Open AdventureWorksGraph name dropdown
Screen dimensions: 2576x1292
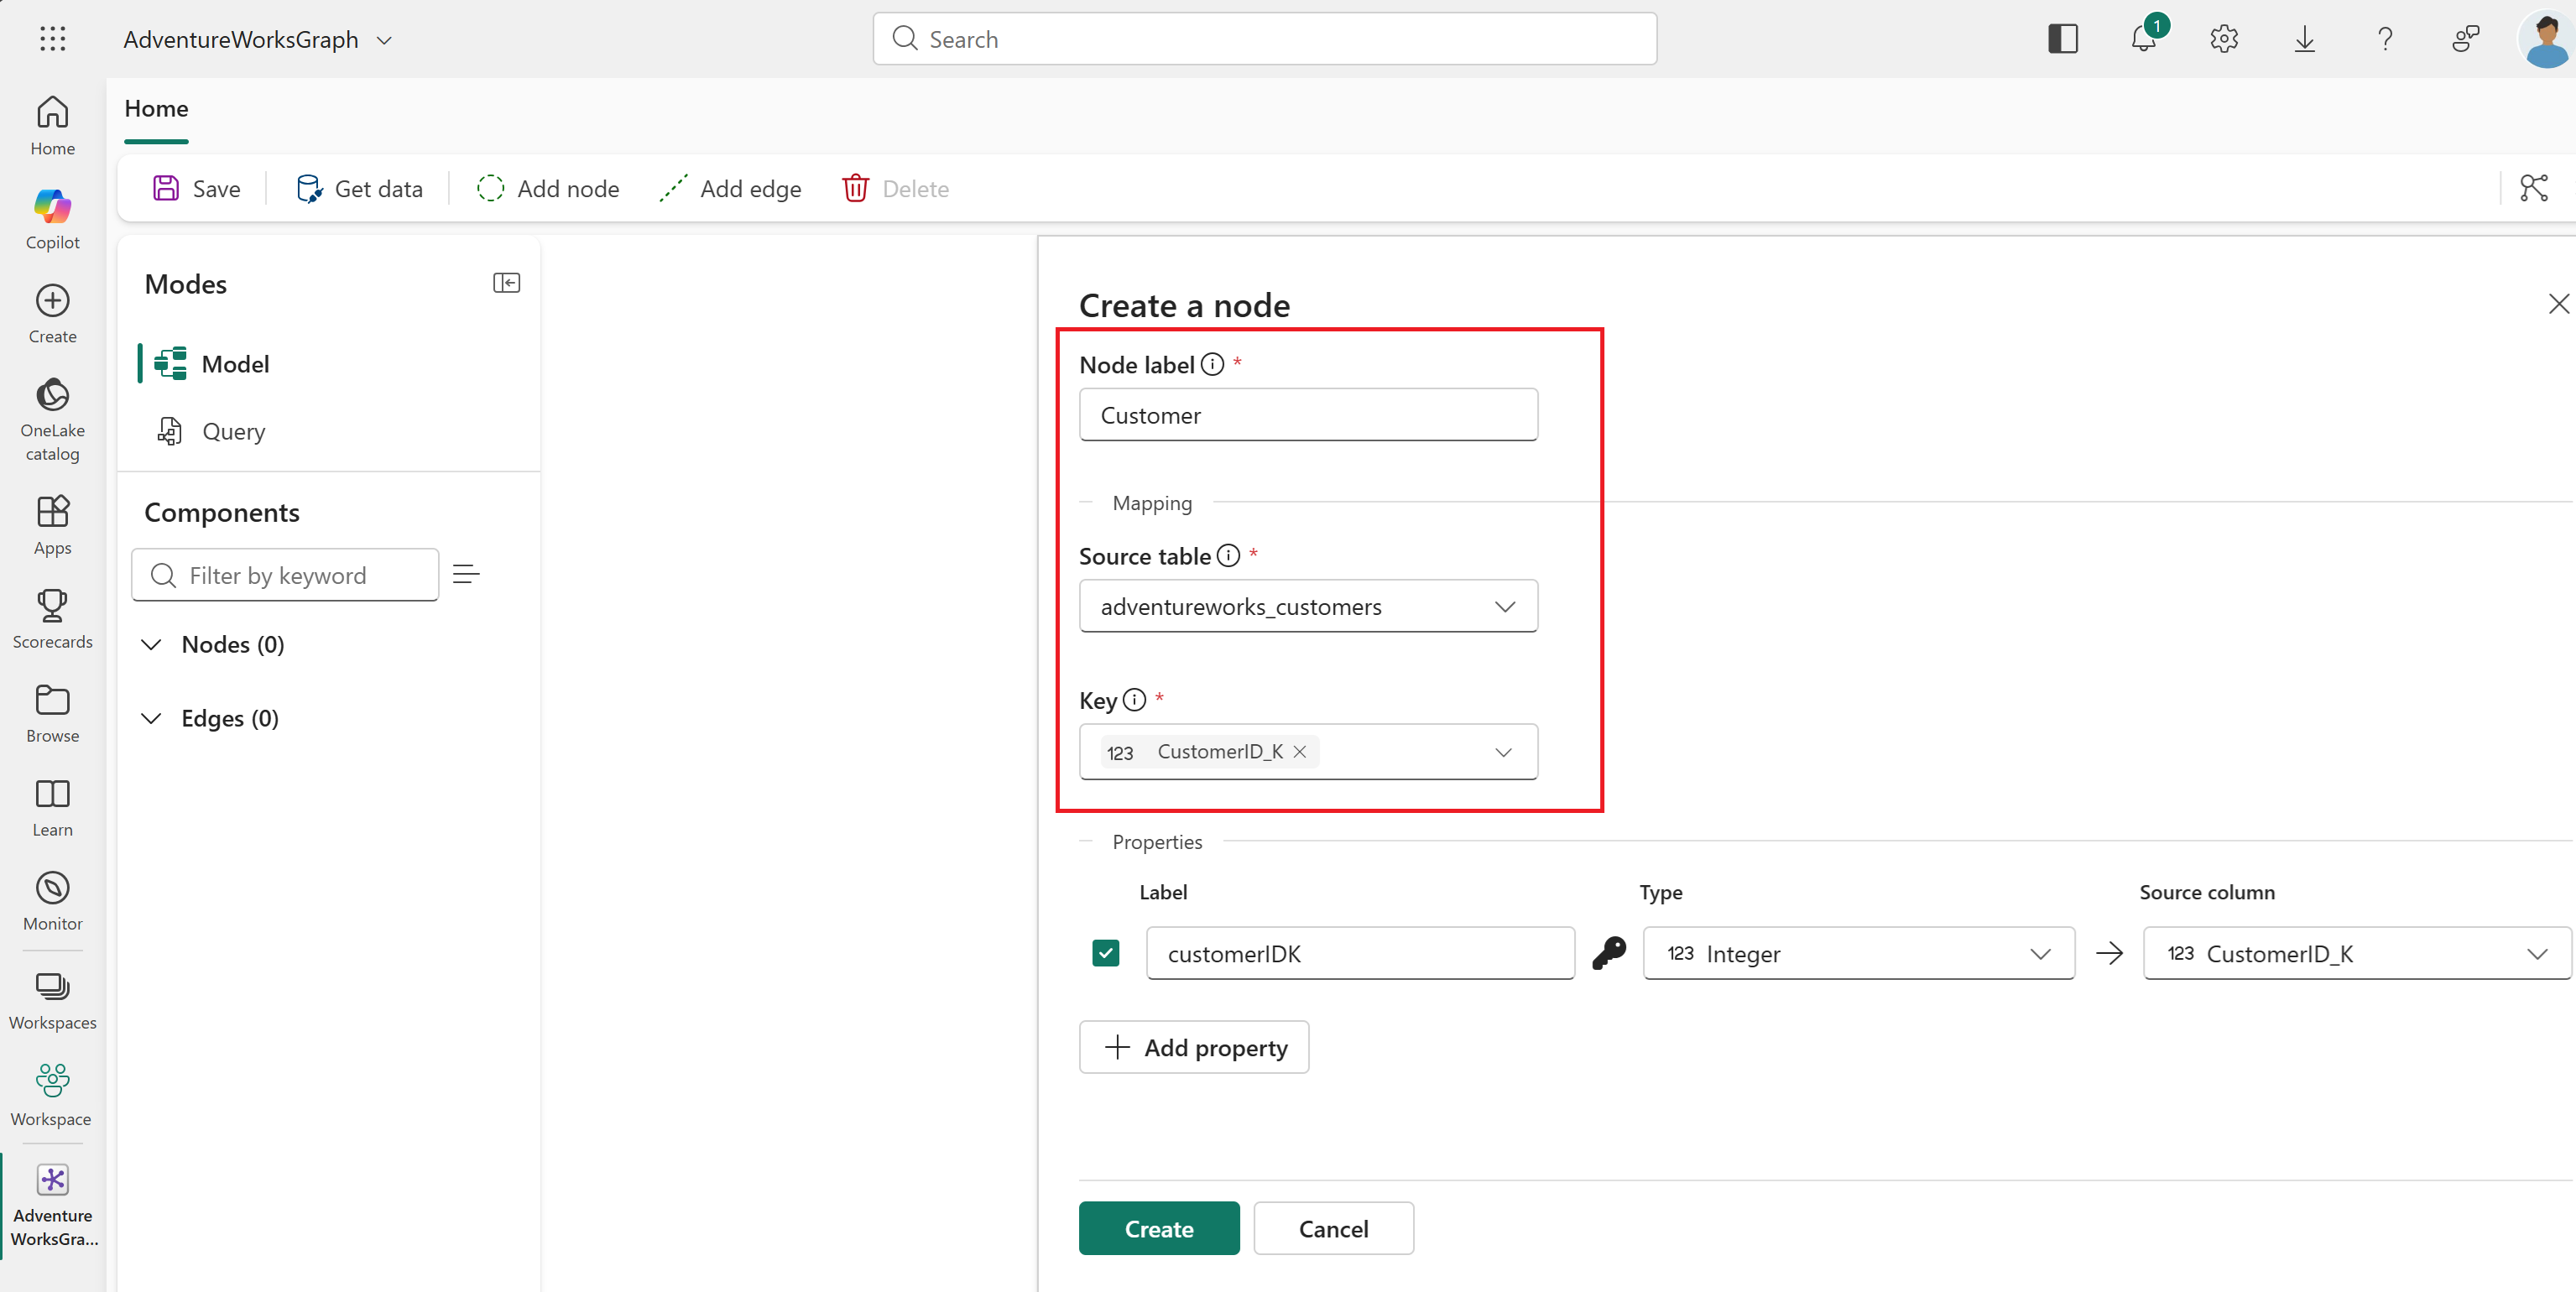[x=384, y=40]
